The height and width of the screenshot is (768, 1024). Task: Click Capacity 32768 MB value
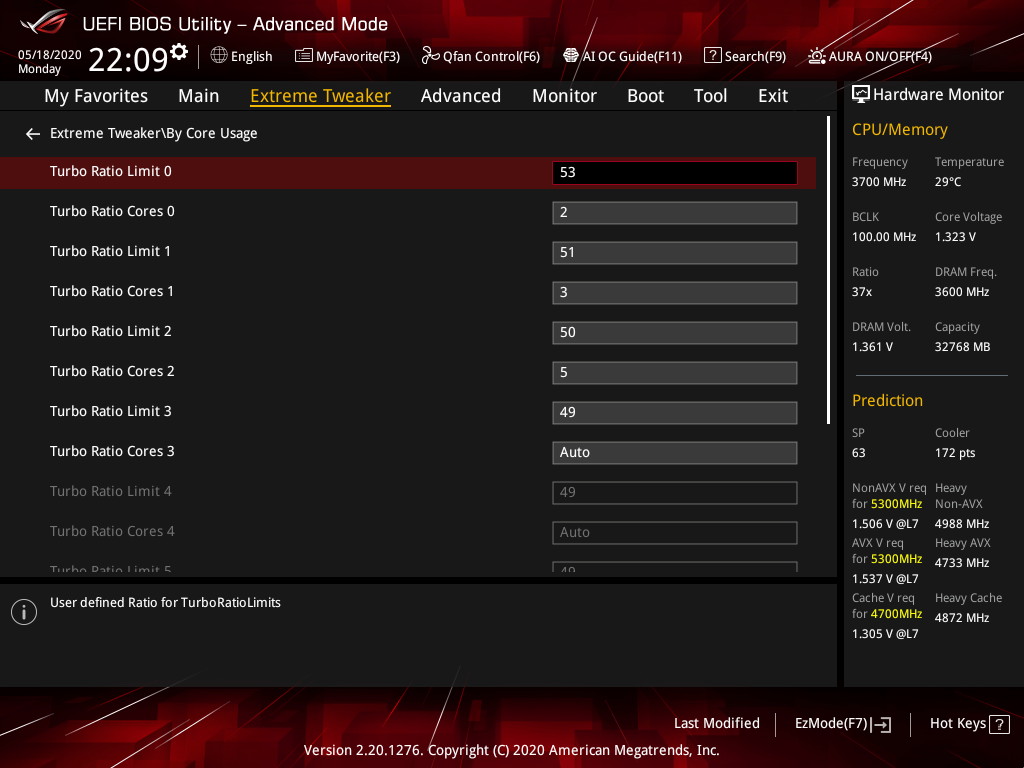coord(962,347)
